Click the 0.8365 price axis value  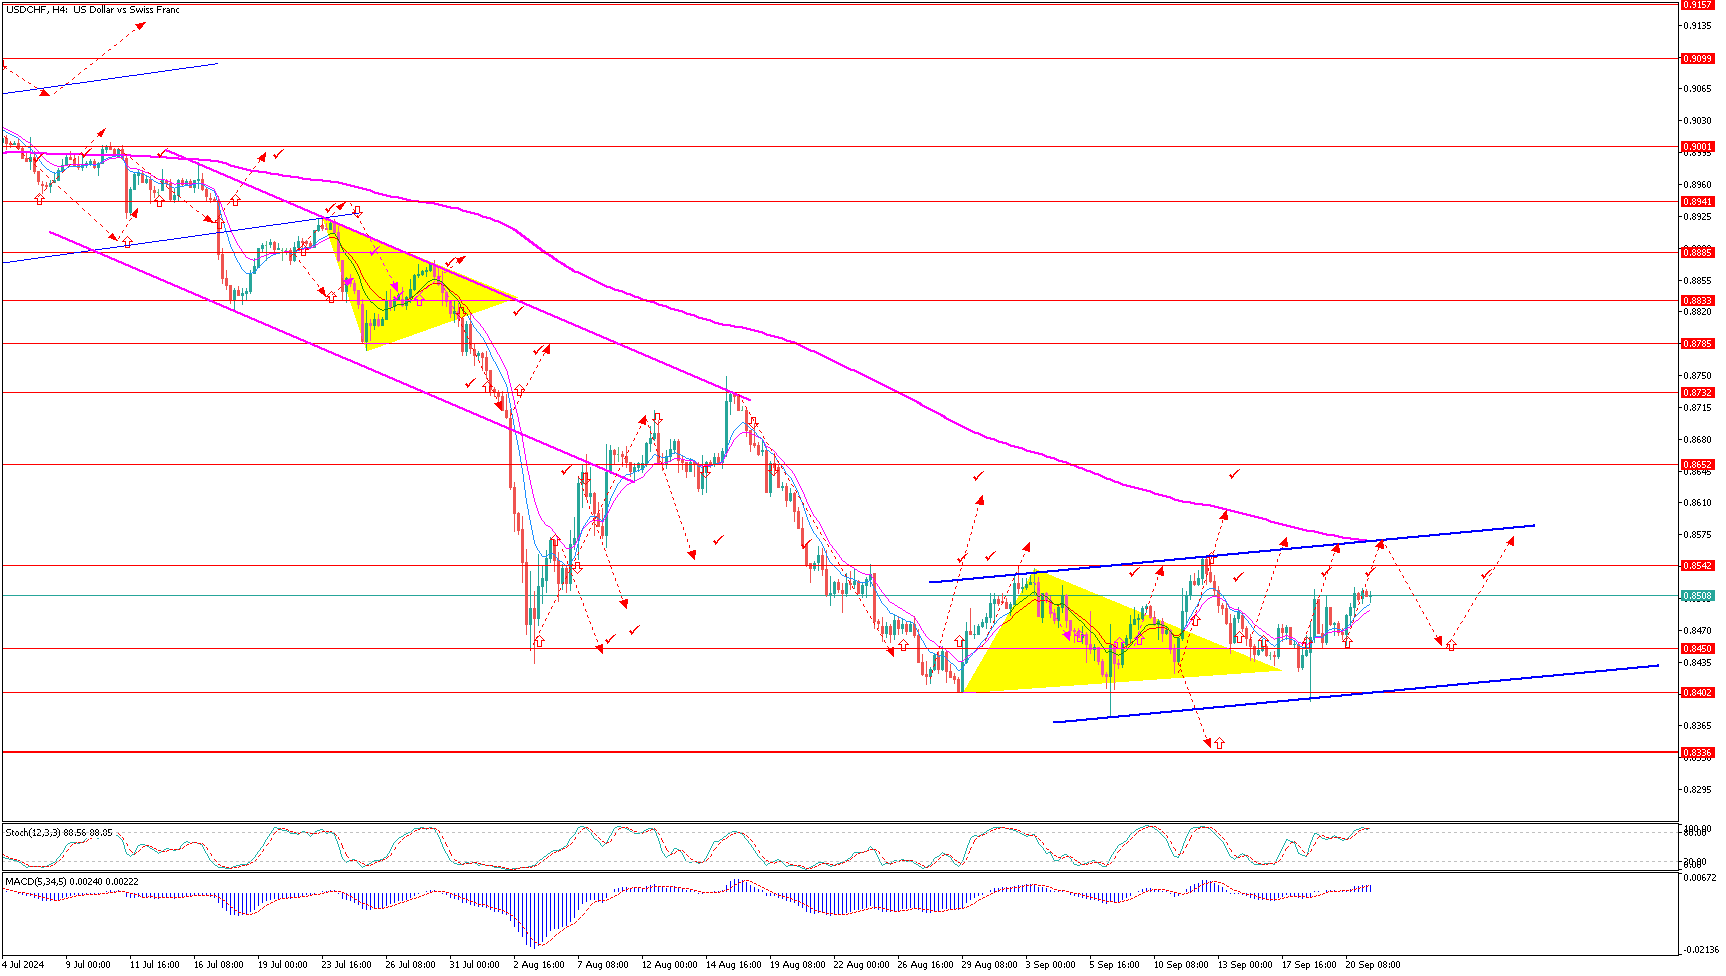coord(1697,726)
